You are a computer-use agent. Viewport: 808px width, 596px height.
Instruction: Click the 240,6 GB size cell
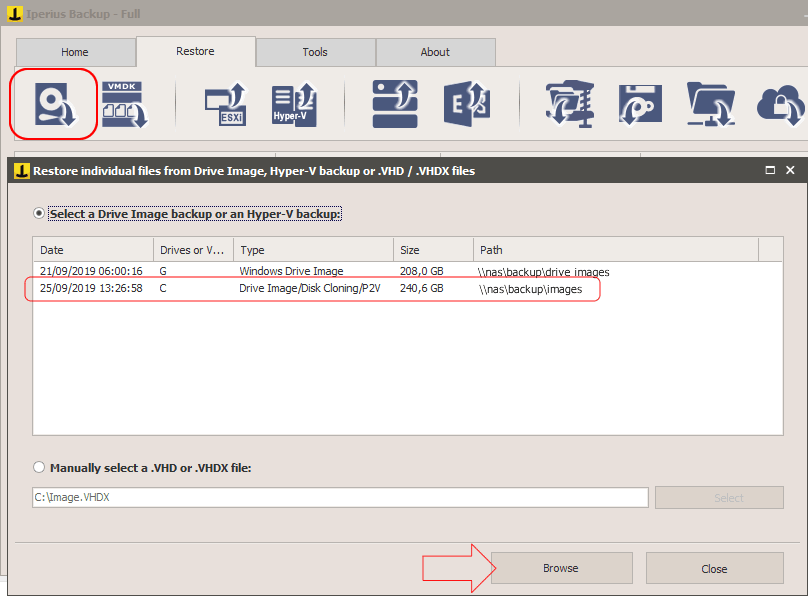(x=422, y=288)
